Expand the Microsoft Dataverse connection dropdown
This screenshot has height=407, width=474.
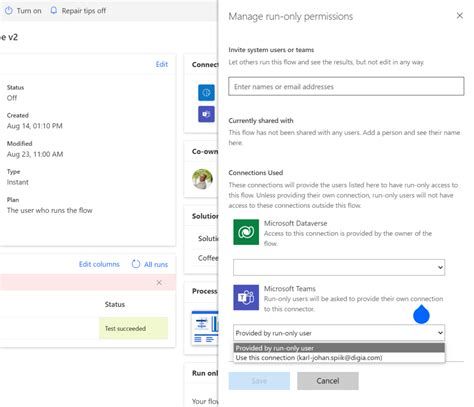point(339,267)
